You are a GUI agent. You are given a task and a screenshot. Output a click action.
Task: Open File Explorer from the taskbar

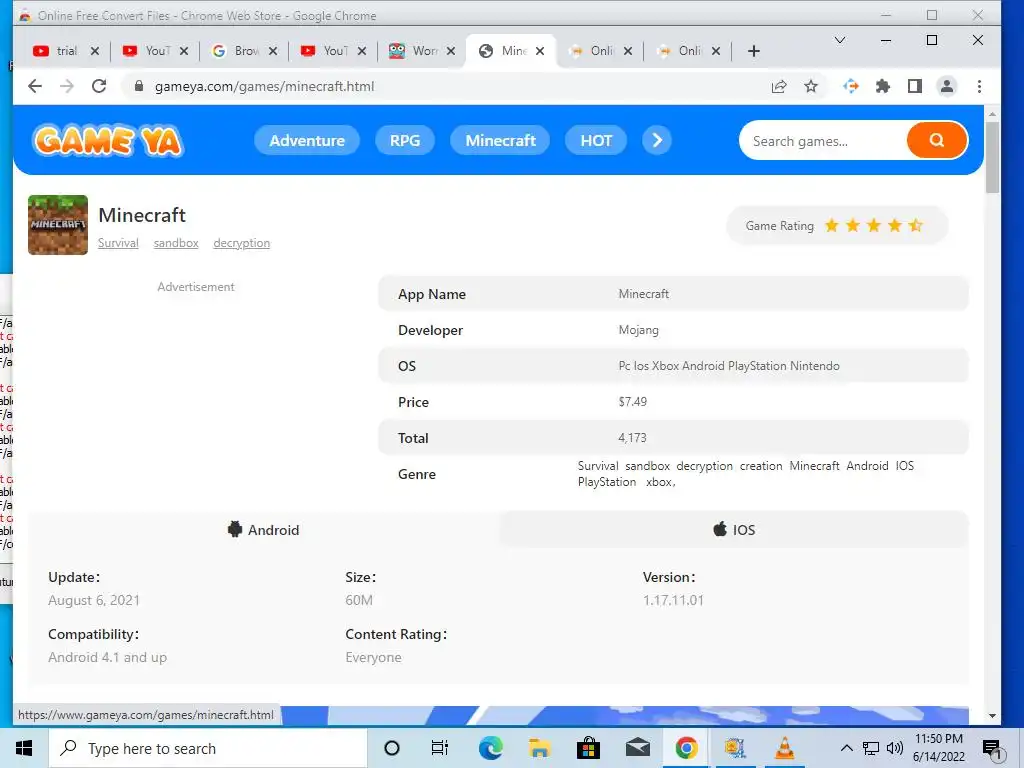(x=539, y=748)
